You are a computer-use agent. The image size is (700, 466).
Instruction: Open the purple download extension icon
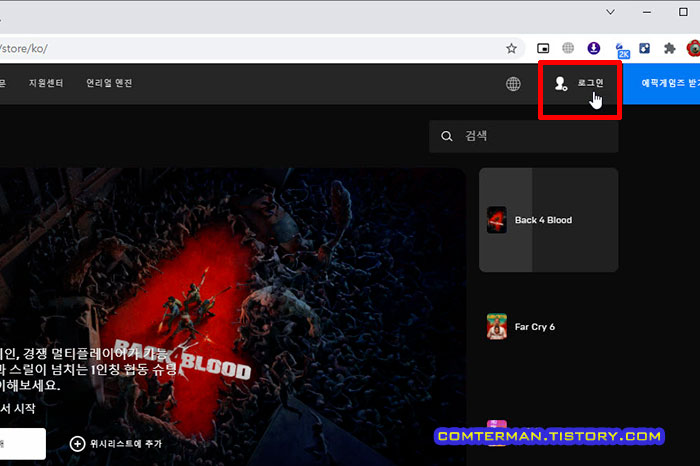click(x=593, y=48)
